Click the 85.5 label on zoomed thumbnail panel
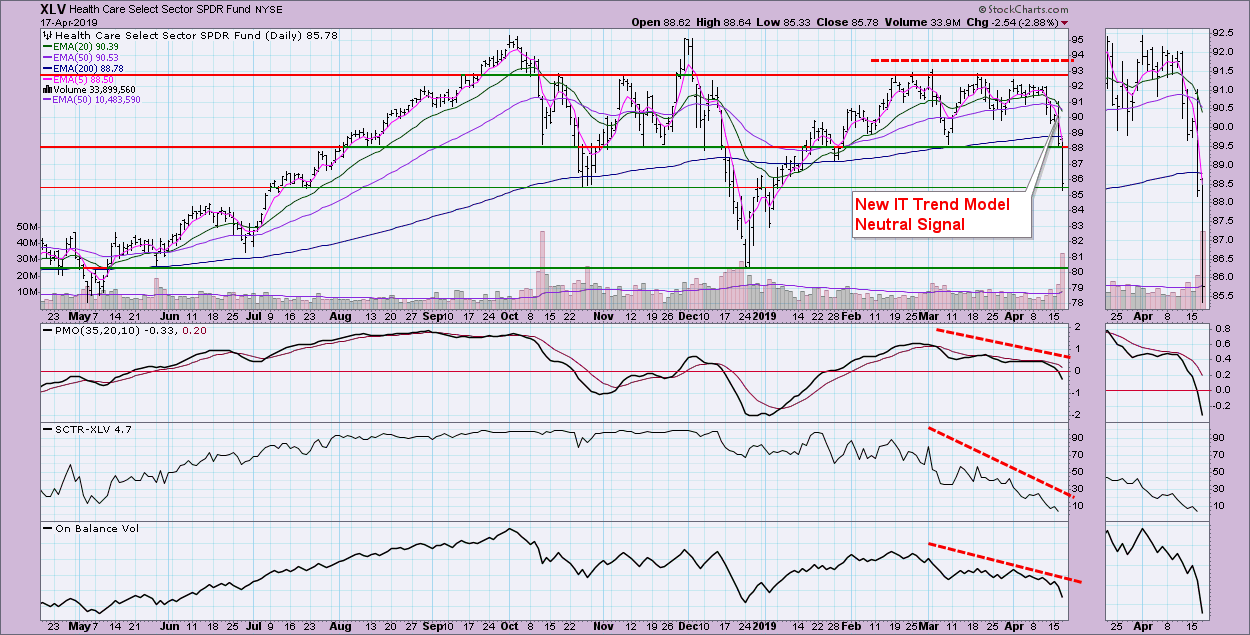This screenshot has height=635, width=1250. (x=1223, y=296)
